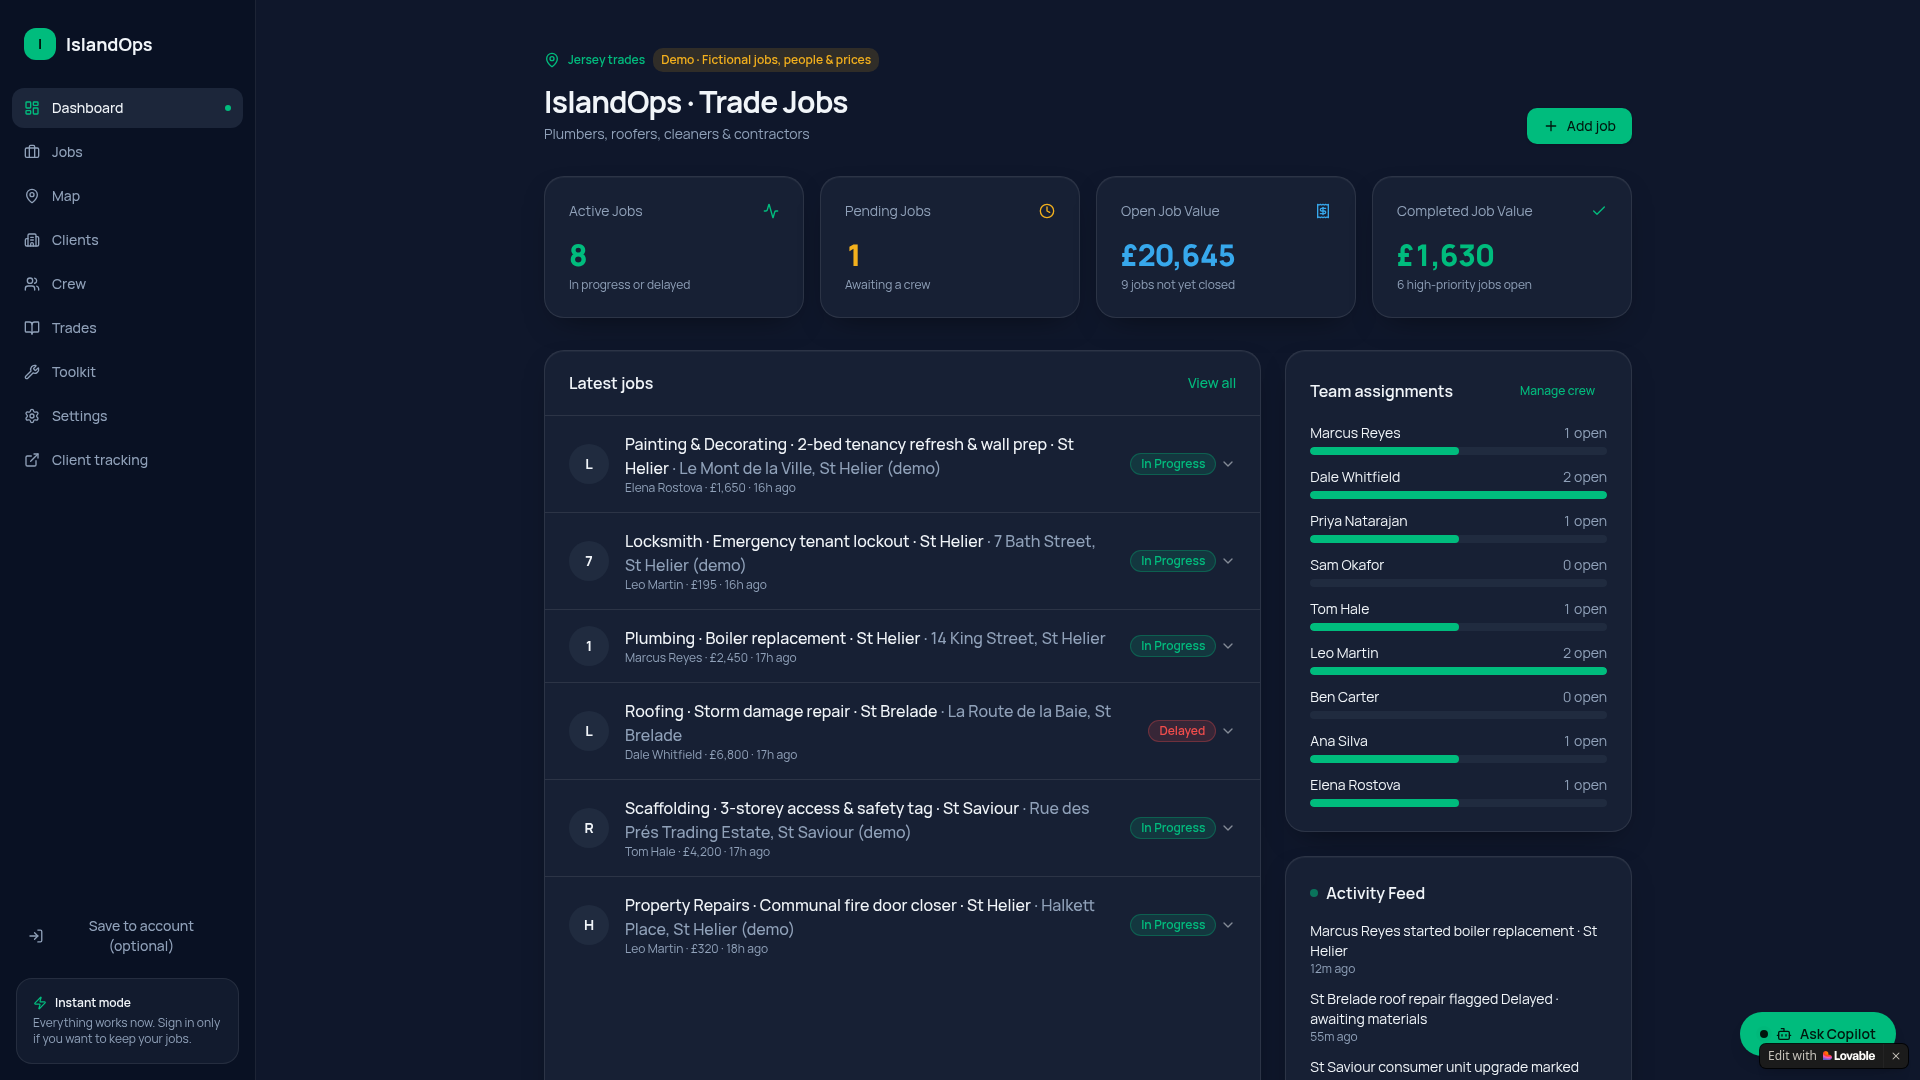Expand the Scaffolding 3-storey access job row
The width and height of the screenshot is (1920, 1080).
click(x=1228, y=828)
